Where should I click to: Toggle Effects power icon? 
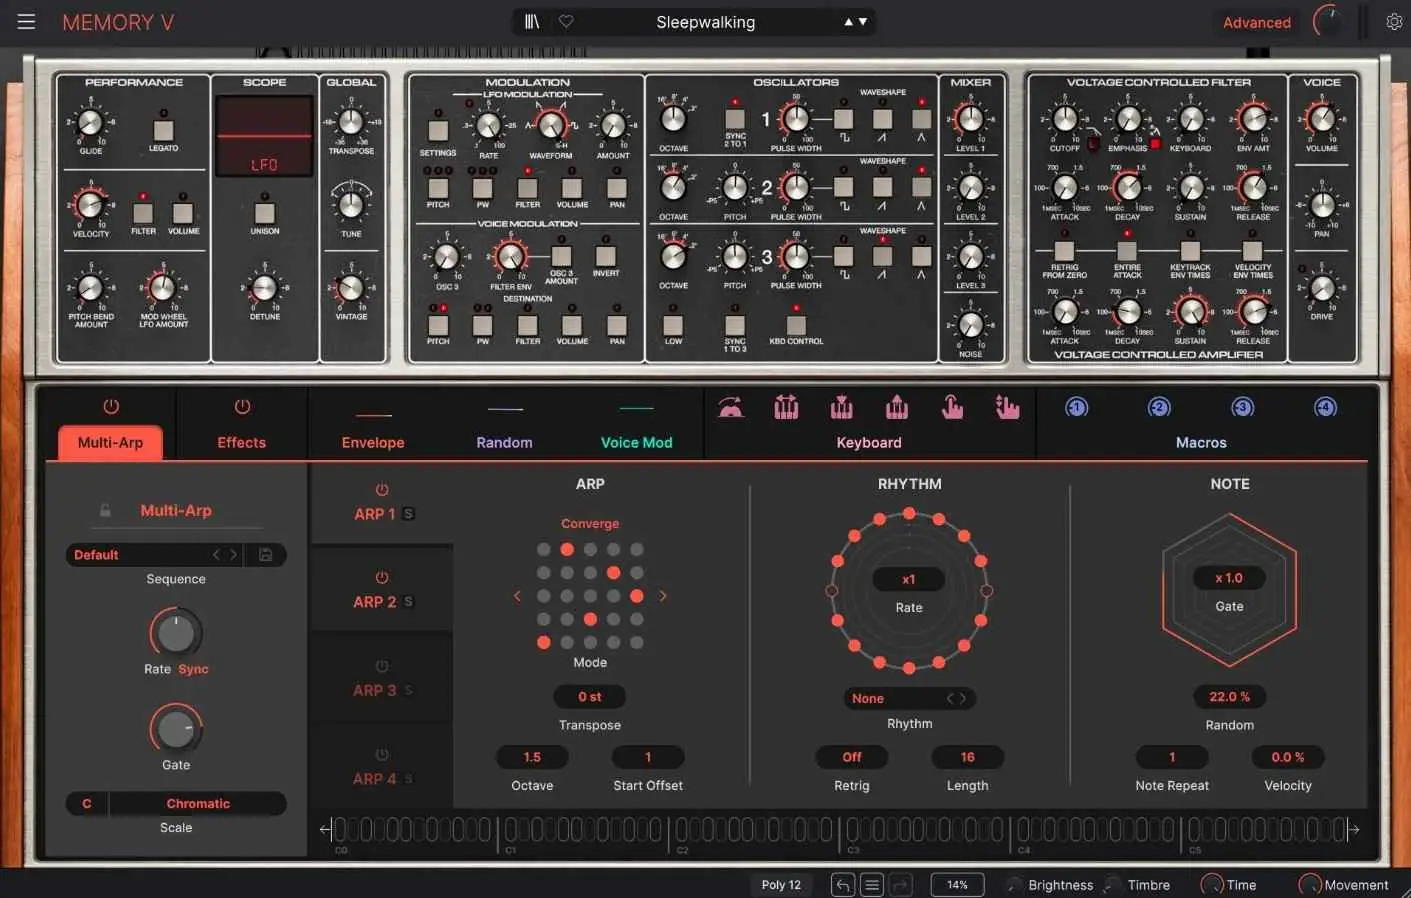pos(242,407)
